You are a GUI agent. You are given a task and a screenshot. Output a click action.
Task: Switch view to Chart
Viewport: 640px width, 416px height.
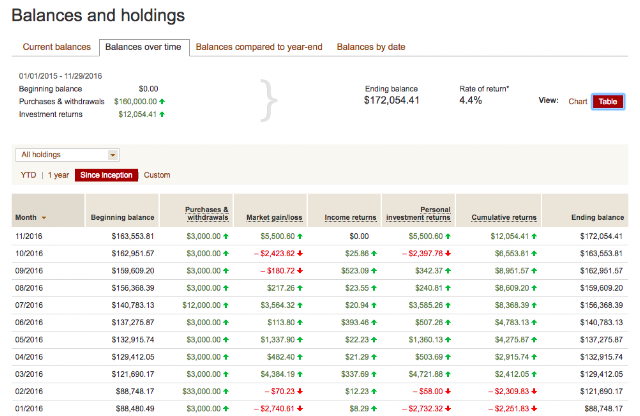click(x=578, y=101)
